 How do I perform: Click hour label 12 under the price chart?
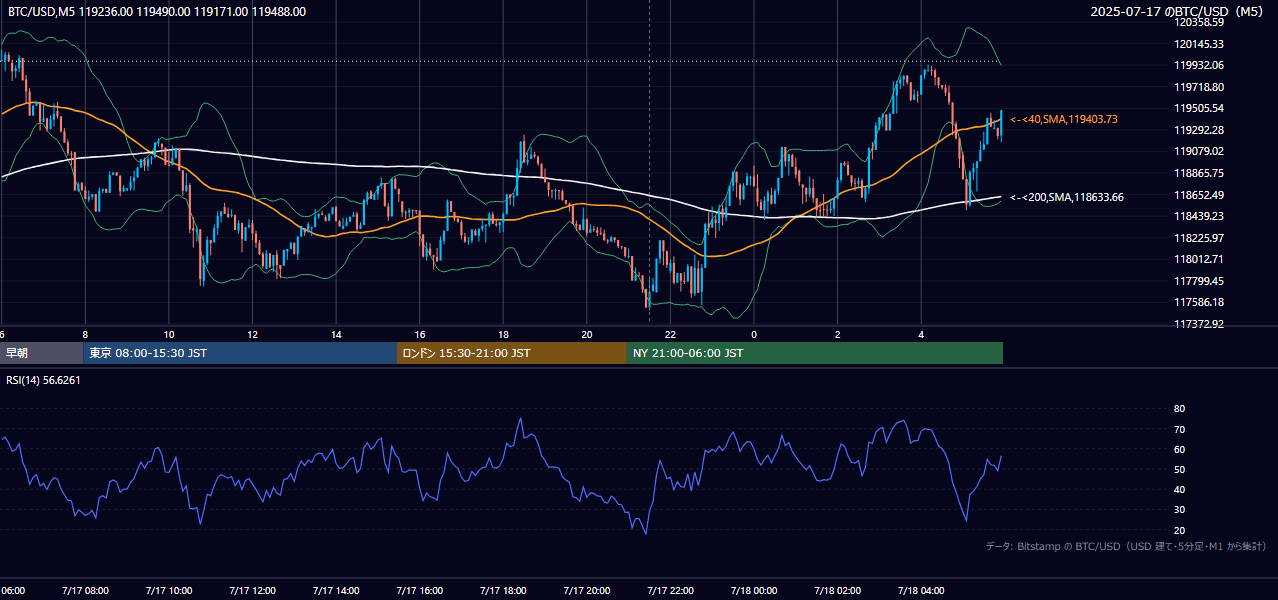[252, 334]
